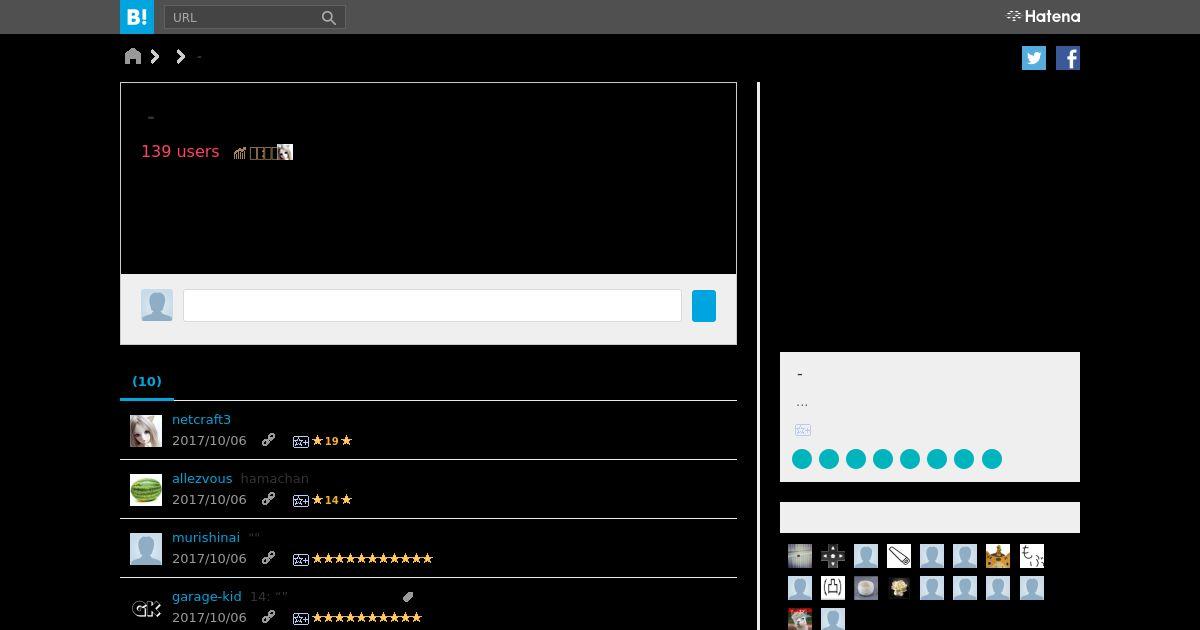Click your avatar beside comment box
The height and width of the screenshot is (630, 1200).
pyautogui.click(x=157, y=305)
